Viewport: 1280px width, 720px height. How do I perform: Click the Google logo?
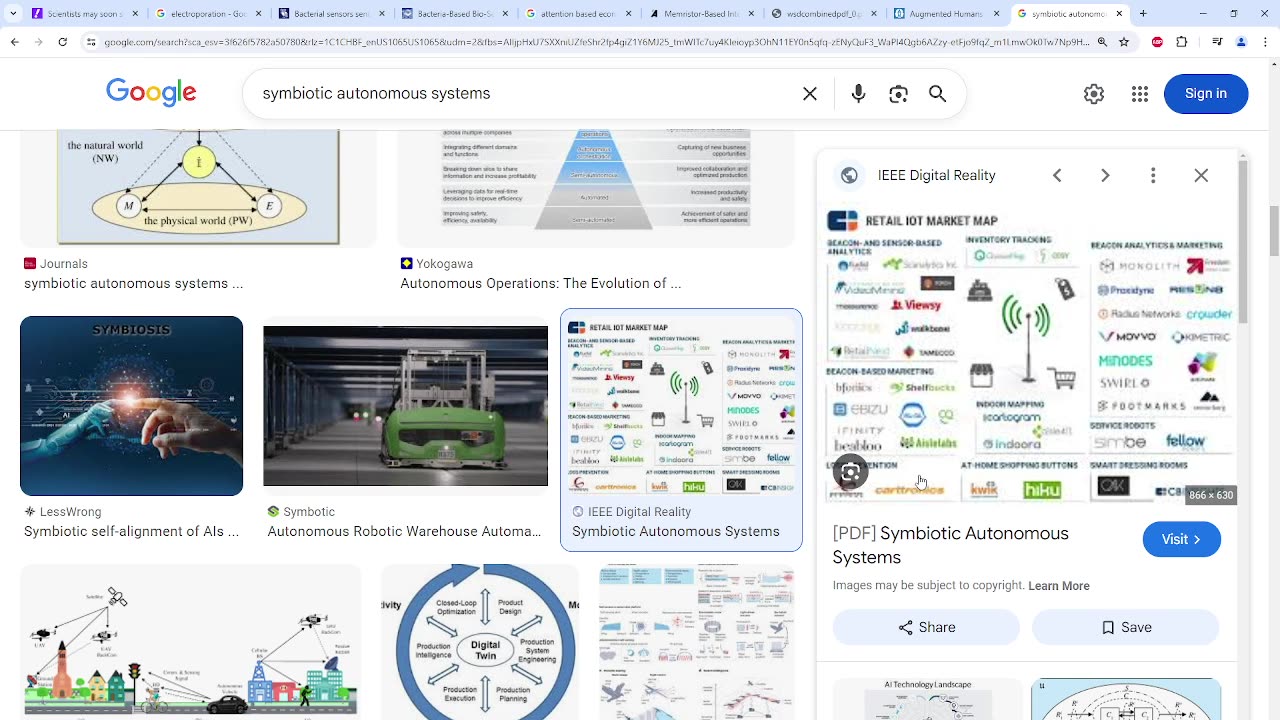(151, 93)
